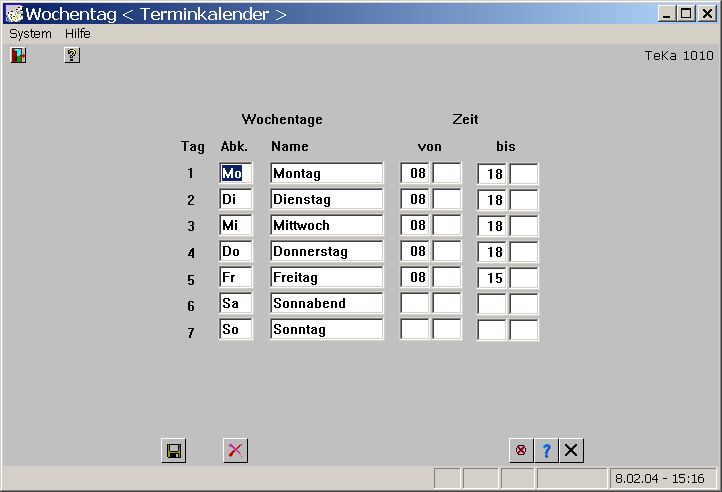
Task: Click the pink cross delete icon
Action: pos(235,451)
